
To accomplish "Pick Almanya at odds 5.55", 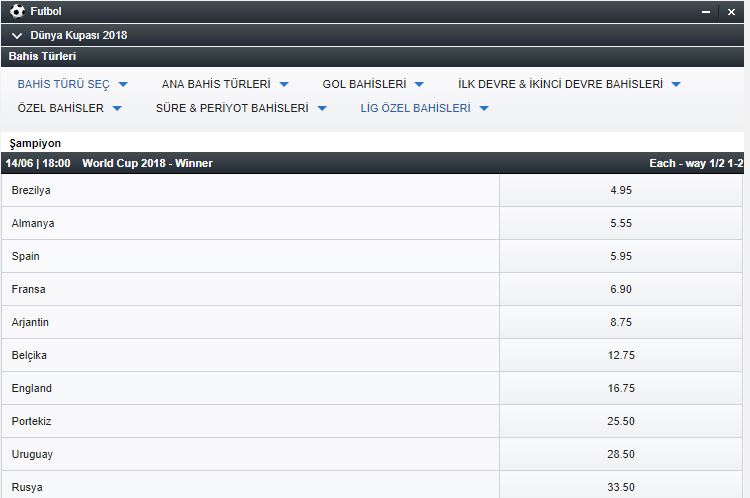I will click(621, 223).
